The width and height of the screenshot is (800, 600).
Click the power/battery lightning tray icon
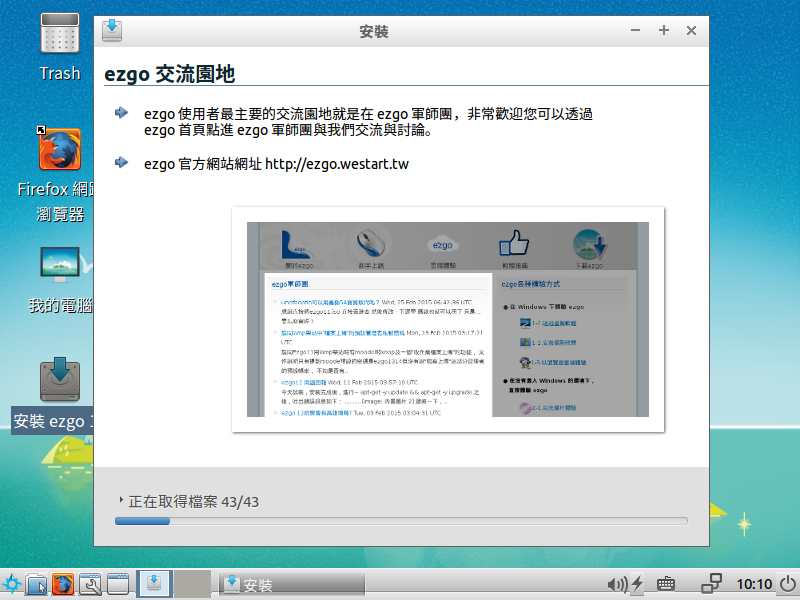[x=637, y=585]
